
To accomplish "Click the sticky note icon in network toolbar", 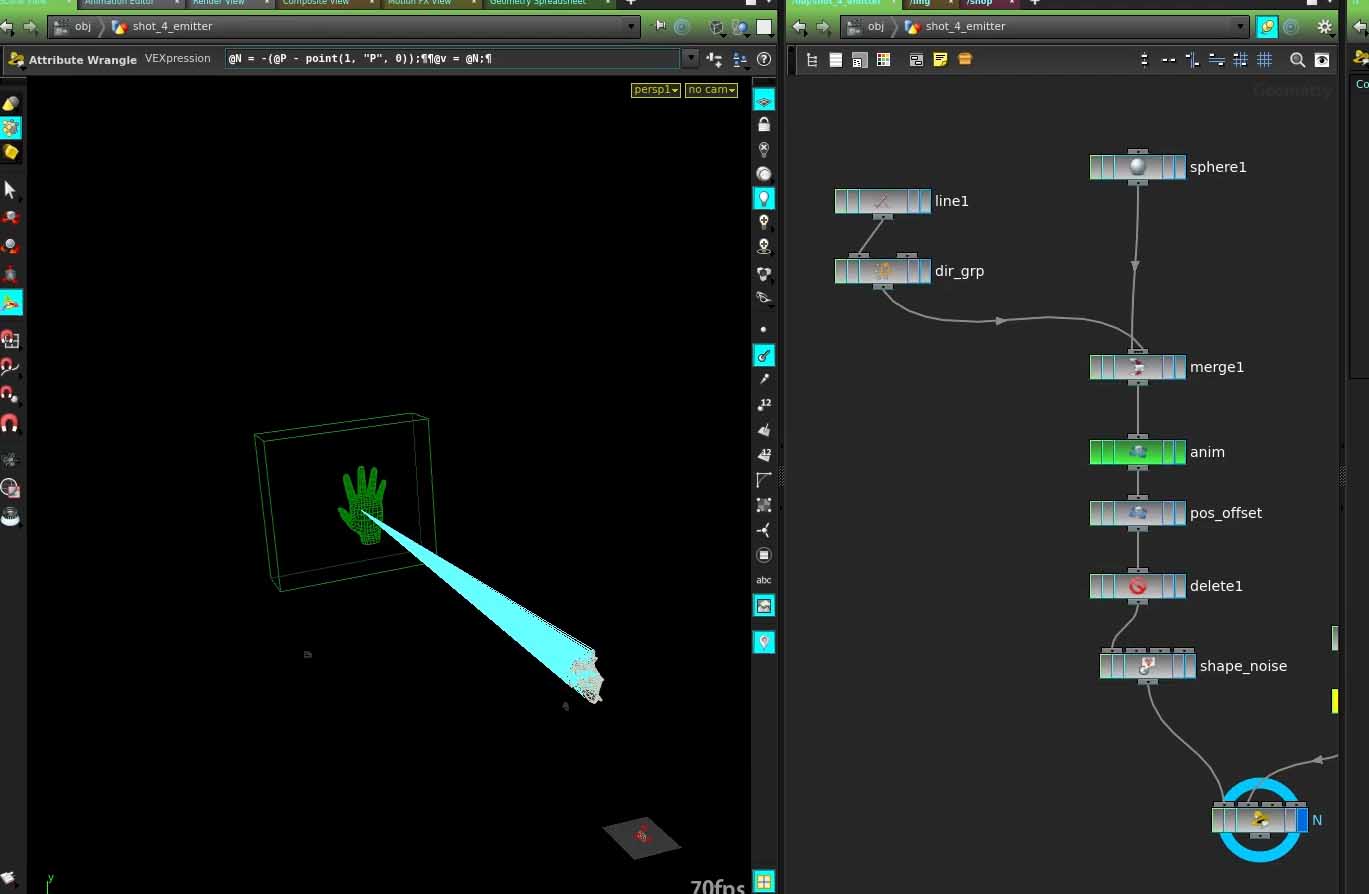I will [940, 60].
